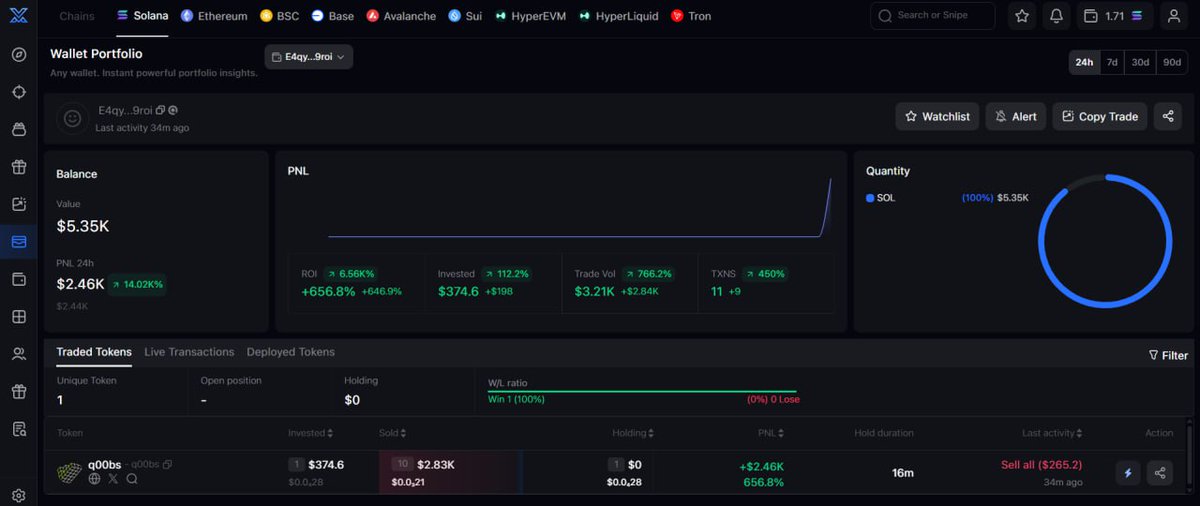
Task: Copy wallet address E4qy...9roi icon
Action: coord(161,110)
